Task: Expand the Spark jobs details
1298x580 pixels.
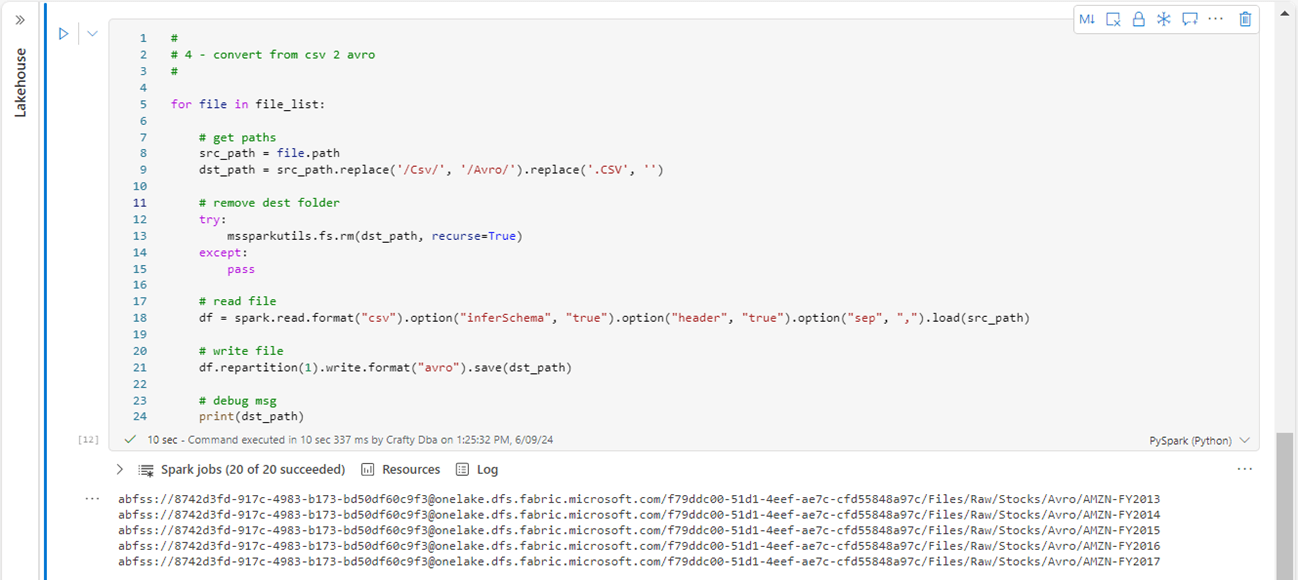Action: point(120,469)
